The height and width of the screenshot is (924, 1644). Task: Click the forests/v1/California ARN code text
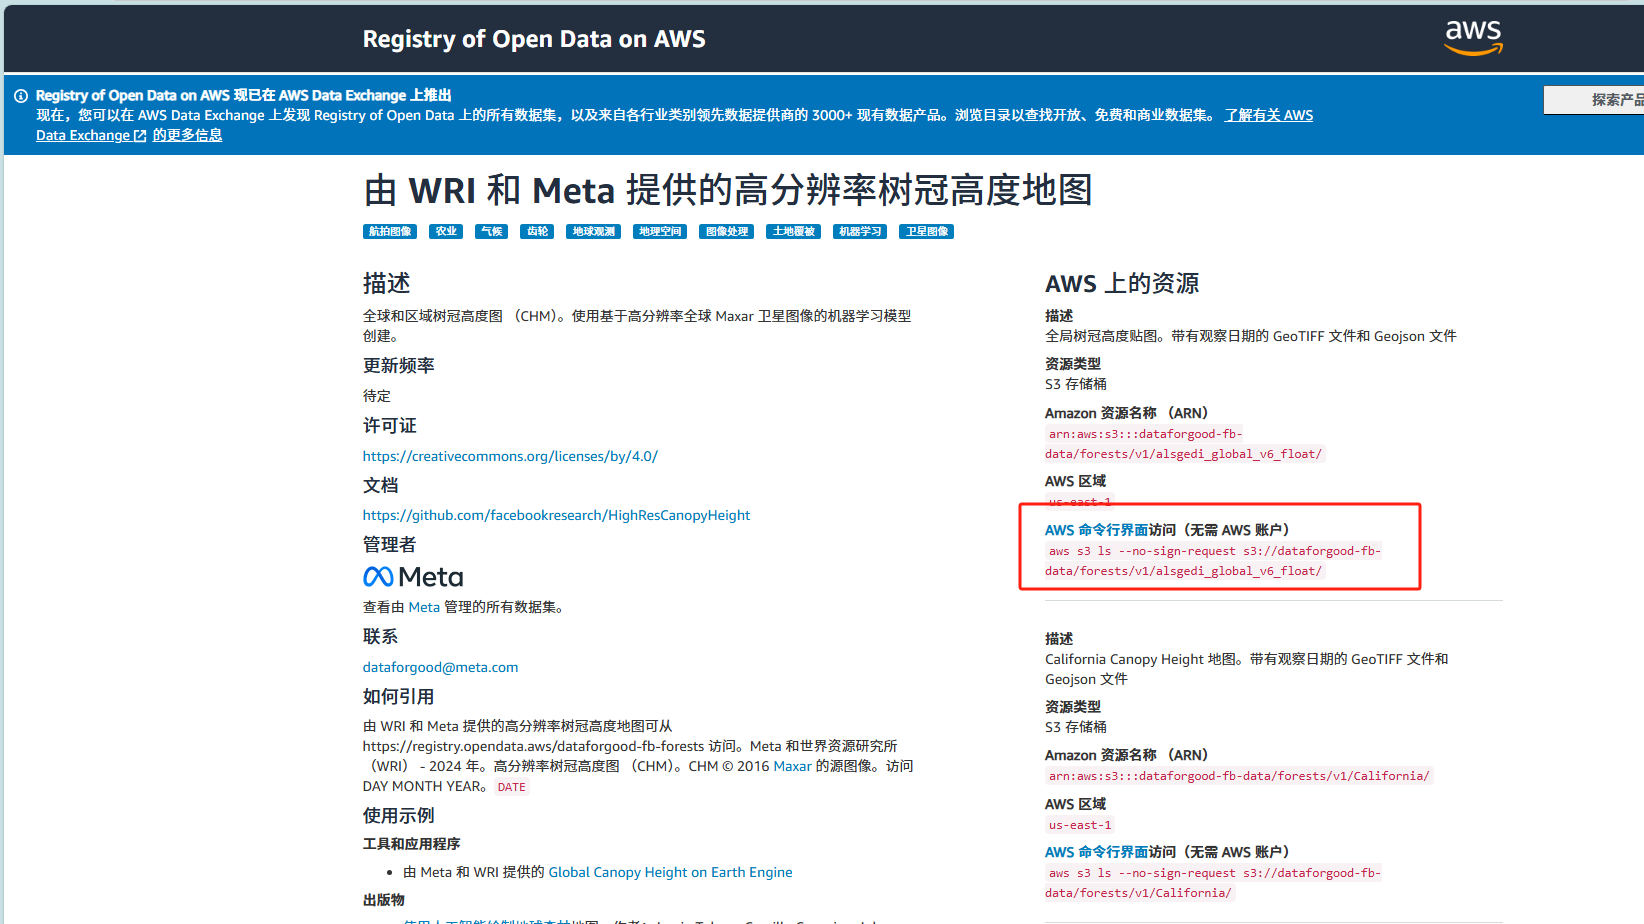click(1239, 776)
